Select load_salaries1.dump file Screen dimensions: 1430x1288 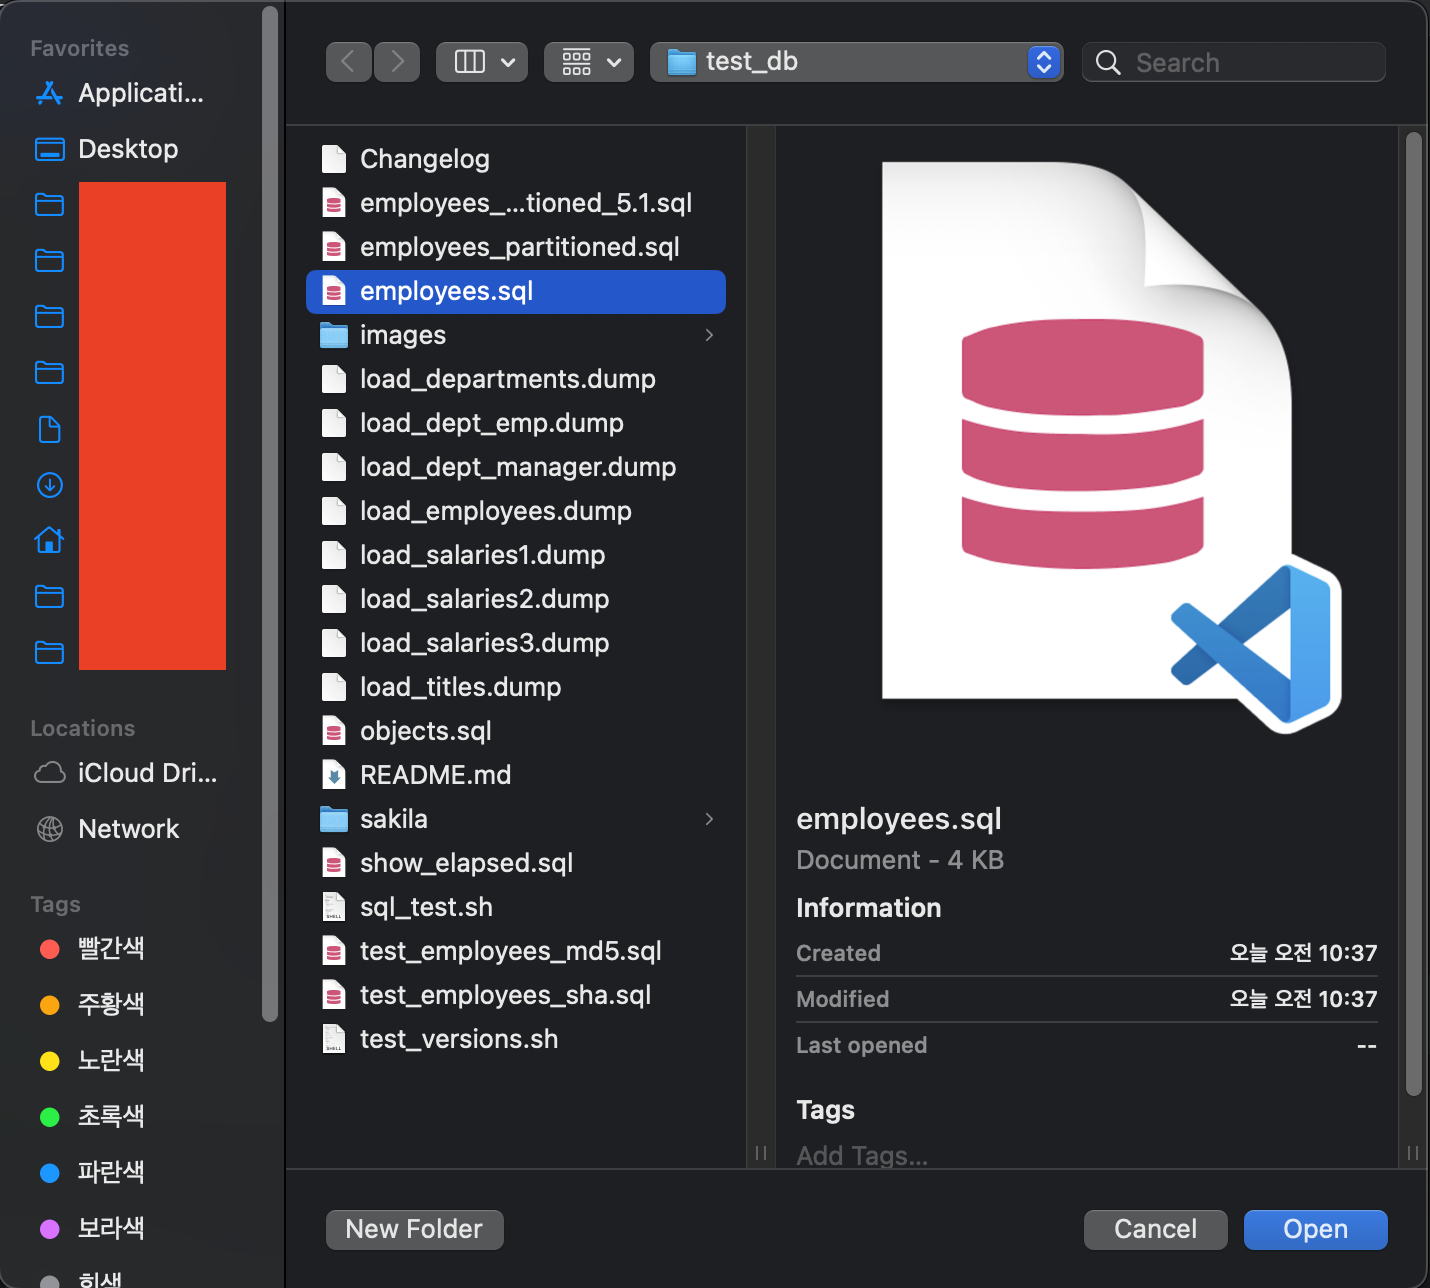tap(516, 555)
